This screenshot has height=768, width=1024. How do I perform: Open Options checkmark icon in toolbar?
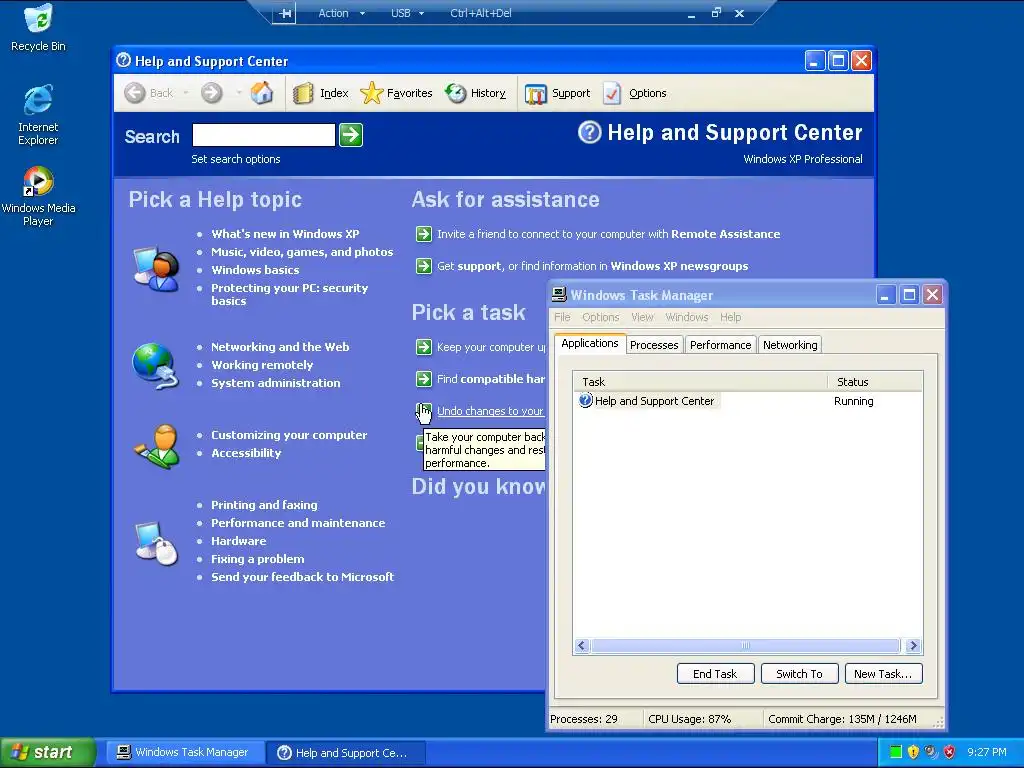click(x=613, y=93)
